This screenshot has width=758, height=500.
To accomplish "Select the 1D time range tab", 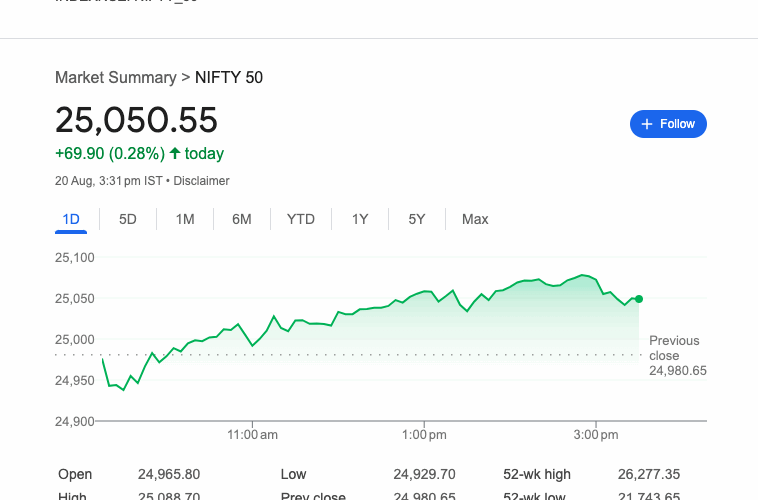I will (71, 219).
